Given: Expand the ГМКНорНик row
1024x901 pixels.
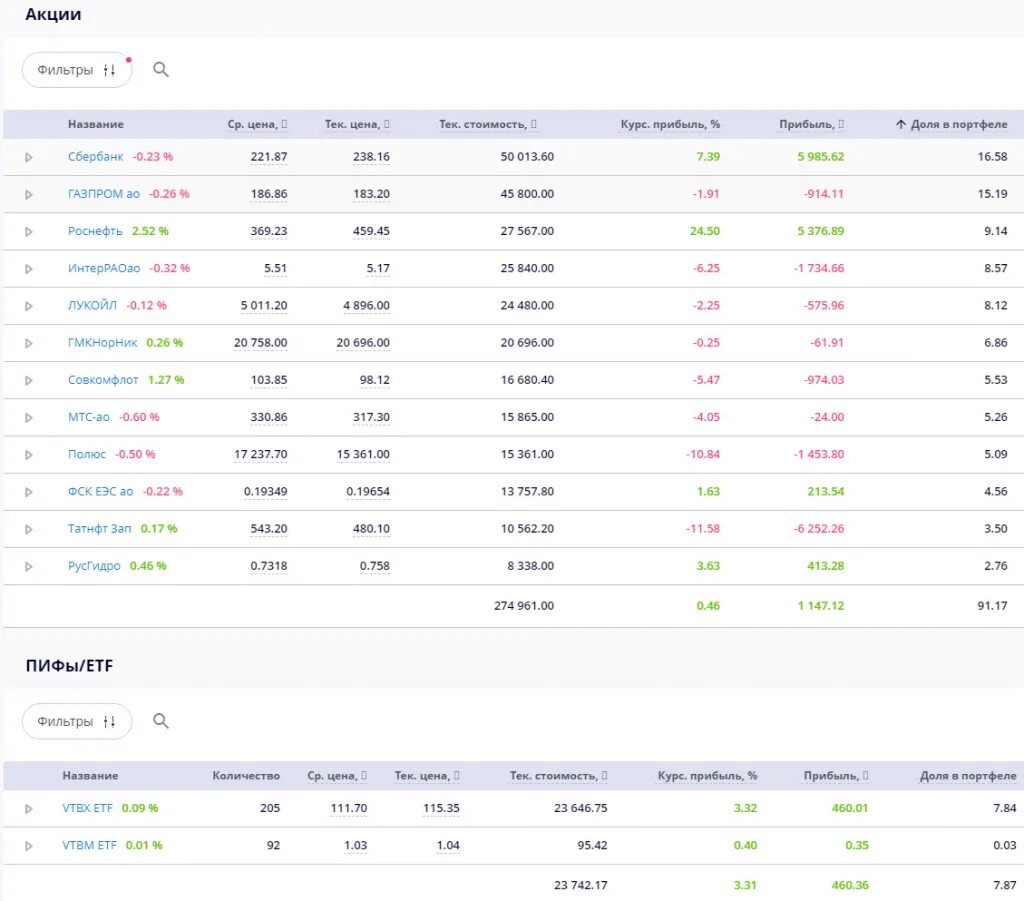Looking at the screenshot, I should (x=29, y=343).
